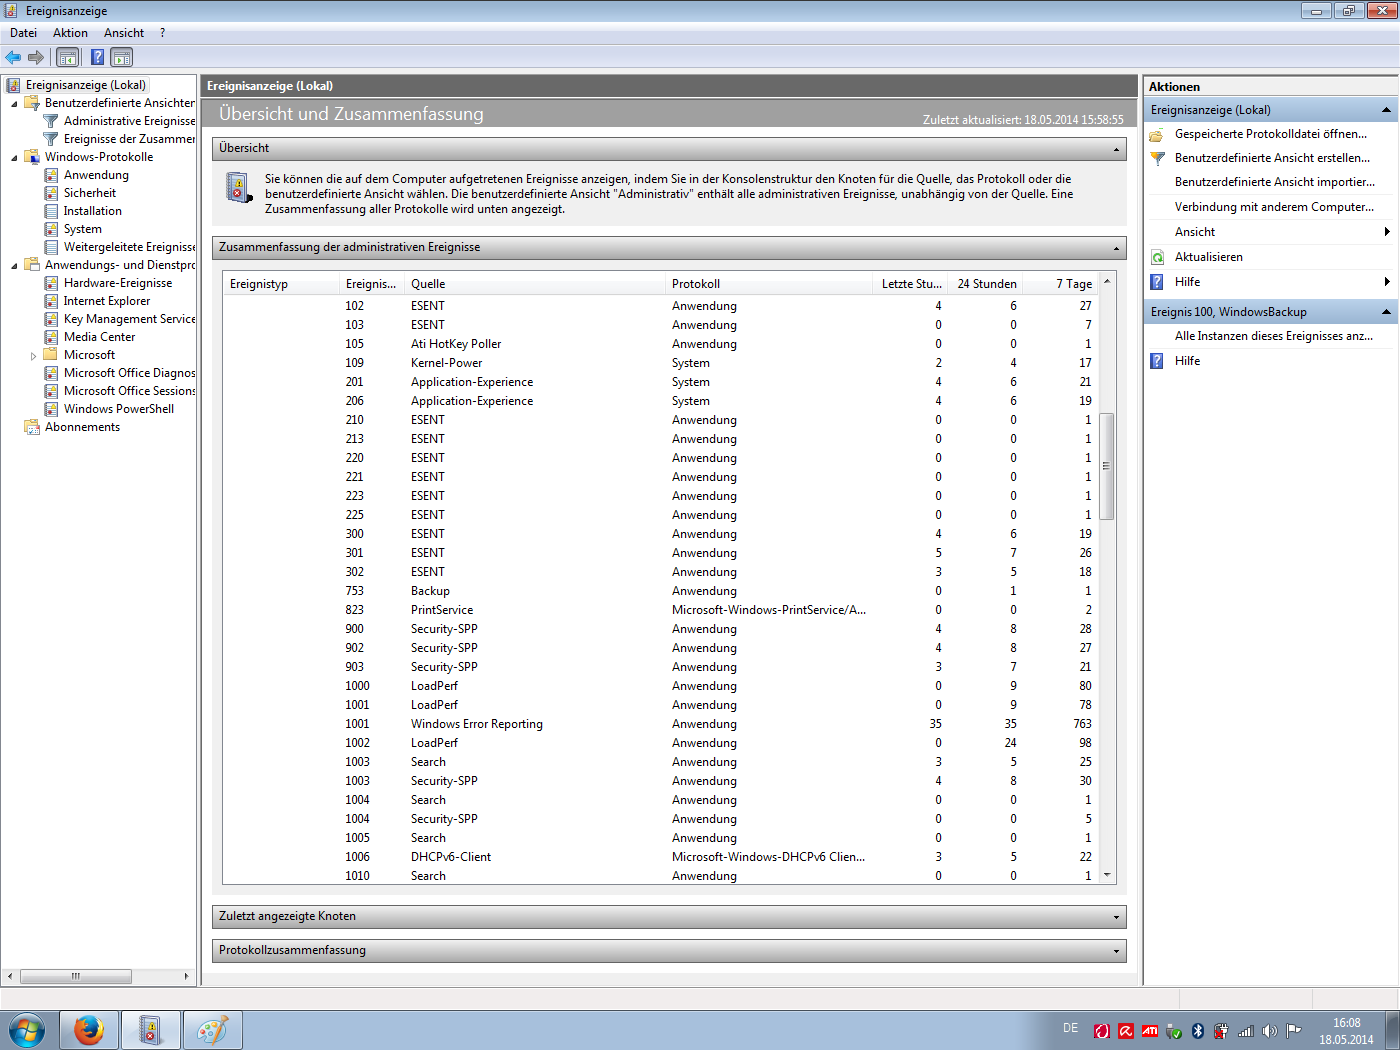Sort table by the 7 Tage column header

1062,284
